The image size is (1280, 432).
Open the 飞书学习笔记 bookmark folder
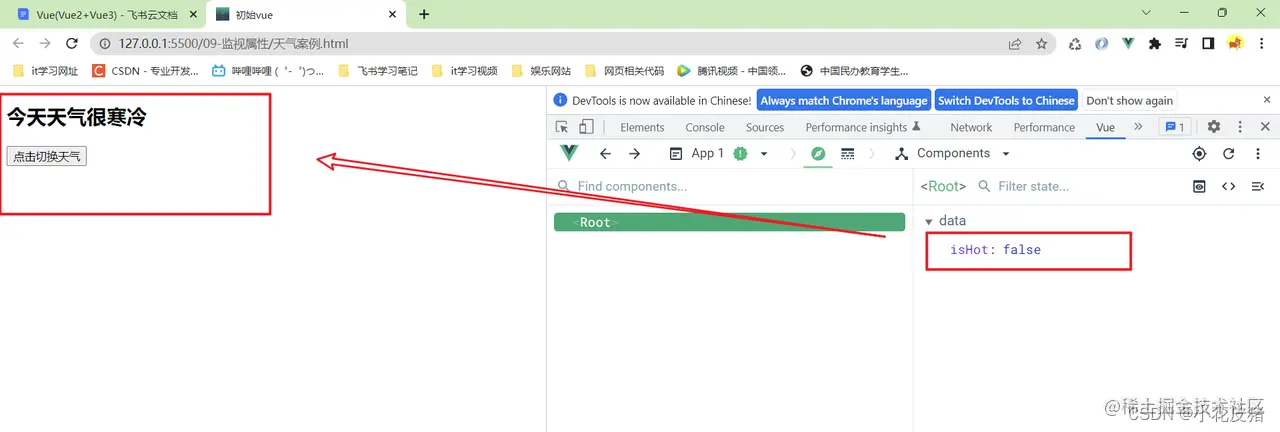(x=378, y=71)
